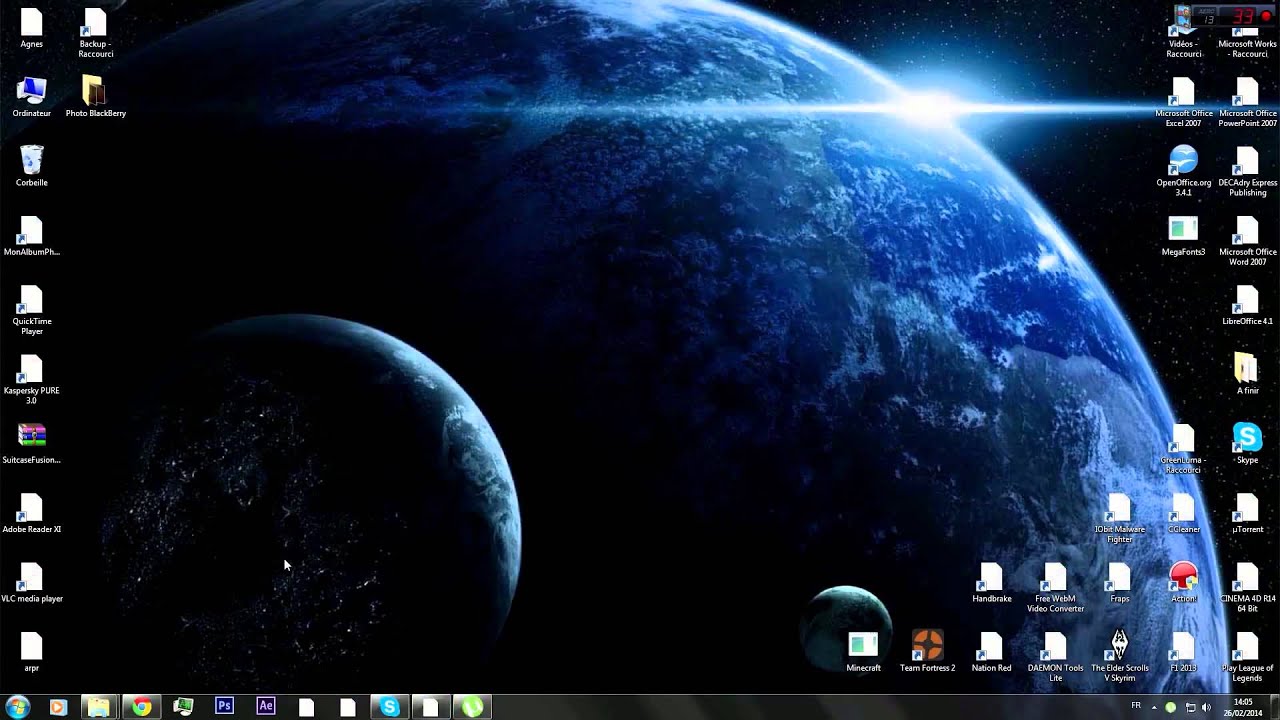
Task: Select The Elder Scrolls V Skyrim icon
Action: (x=1120, y=657)
